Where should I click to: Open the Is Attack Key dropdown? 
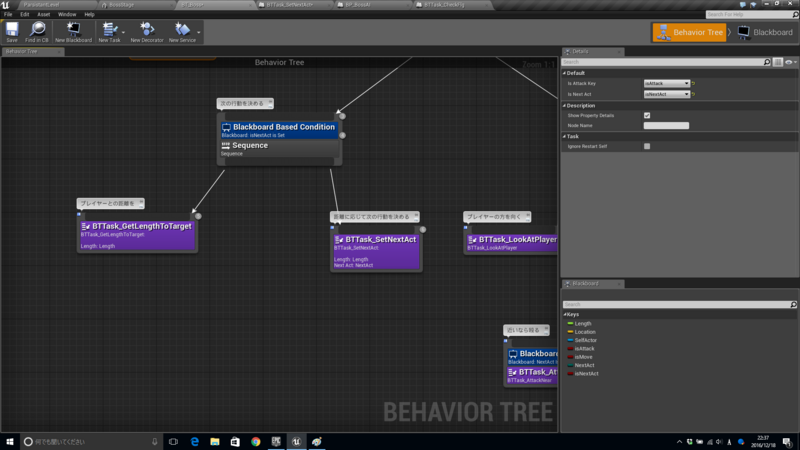pos(666,83)
